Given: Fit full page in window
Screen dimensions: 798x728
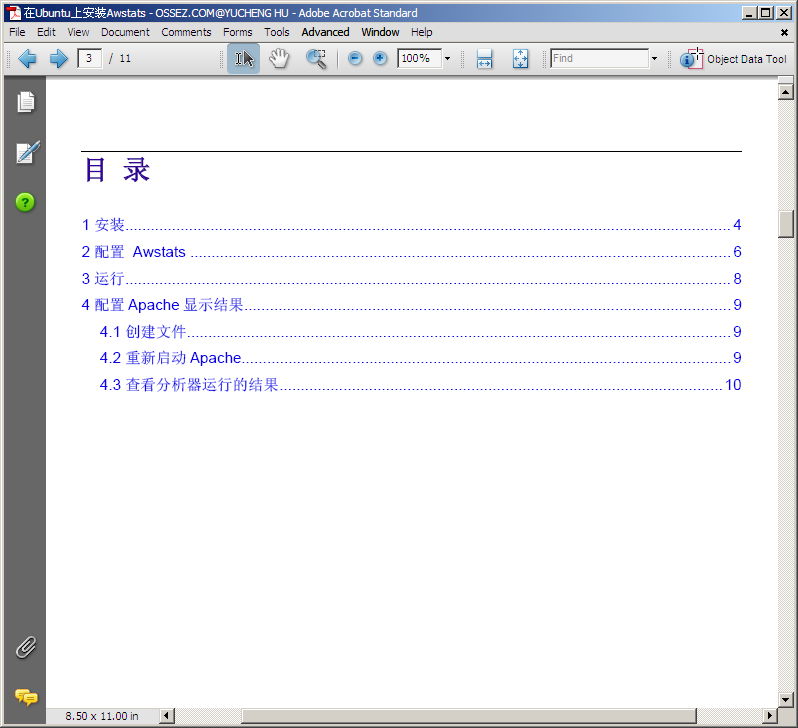Looking at the screenshot, I should point(520,59).
